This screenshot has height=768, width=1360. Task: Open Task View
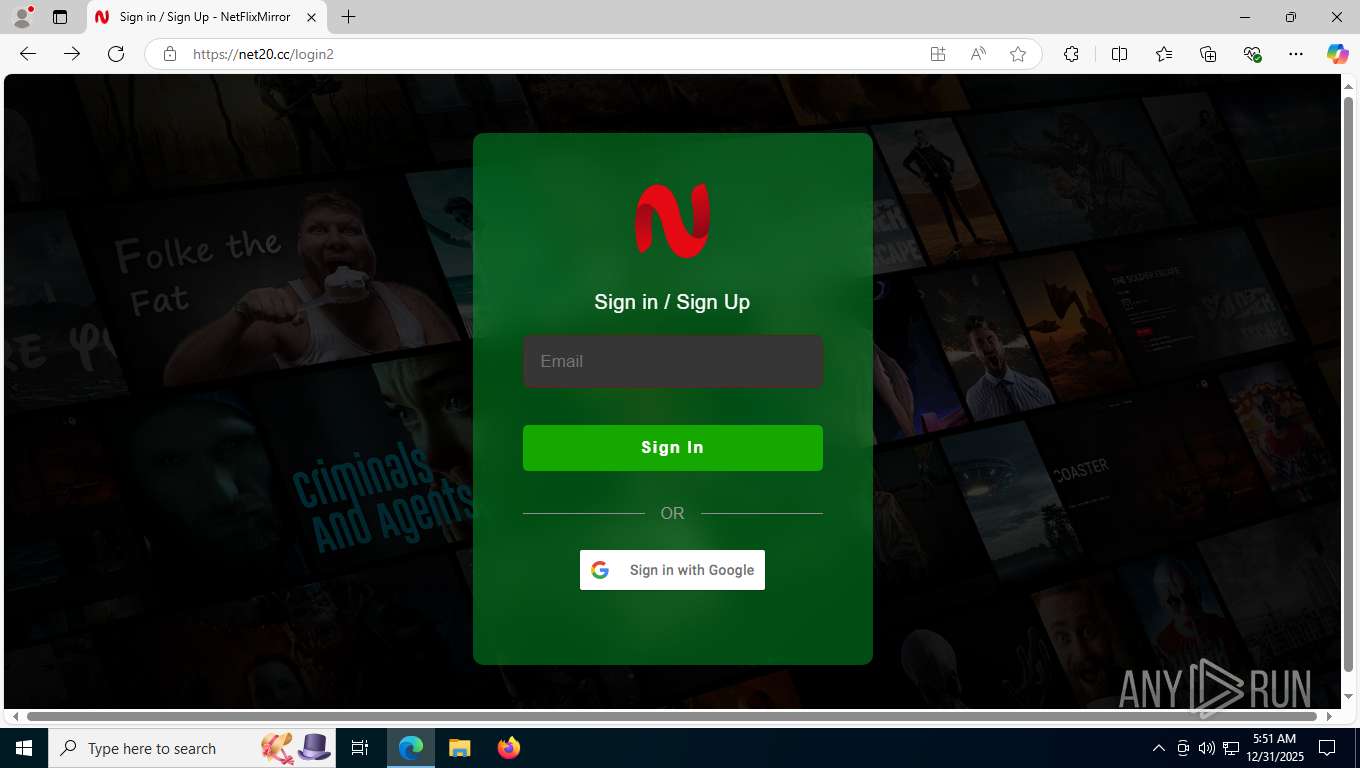pos(360,748)
